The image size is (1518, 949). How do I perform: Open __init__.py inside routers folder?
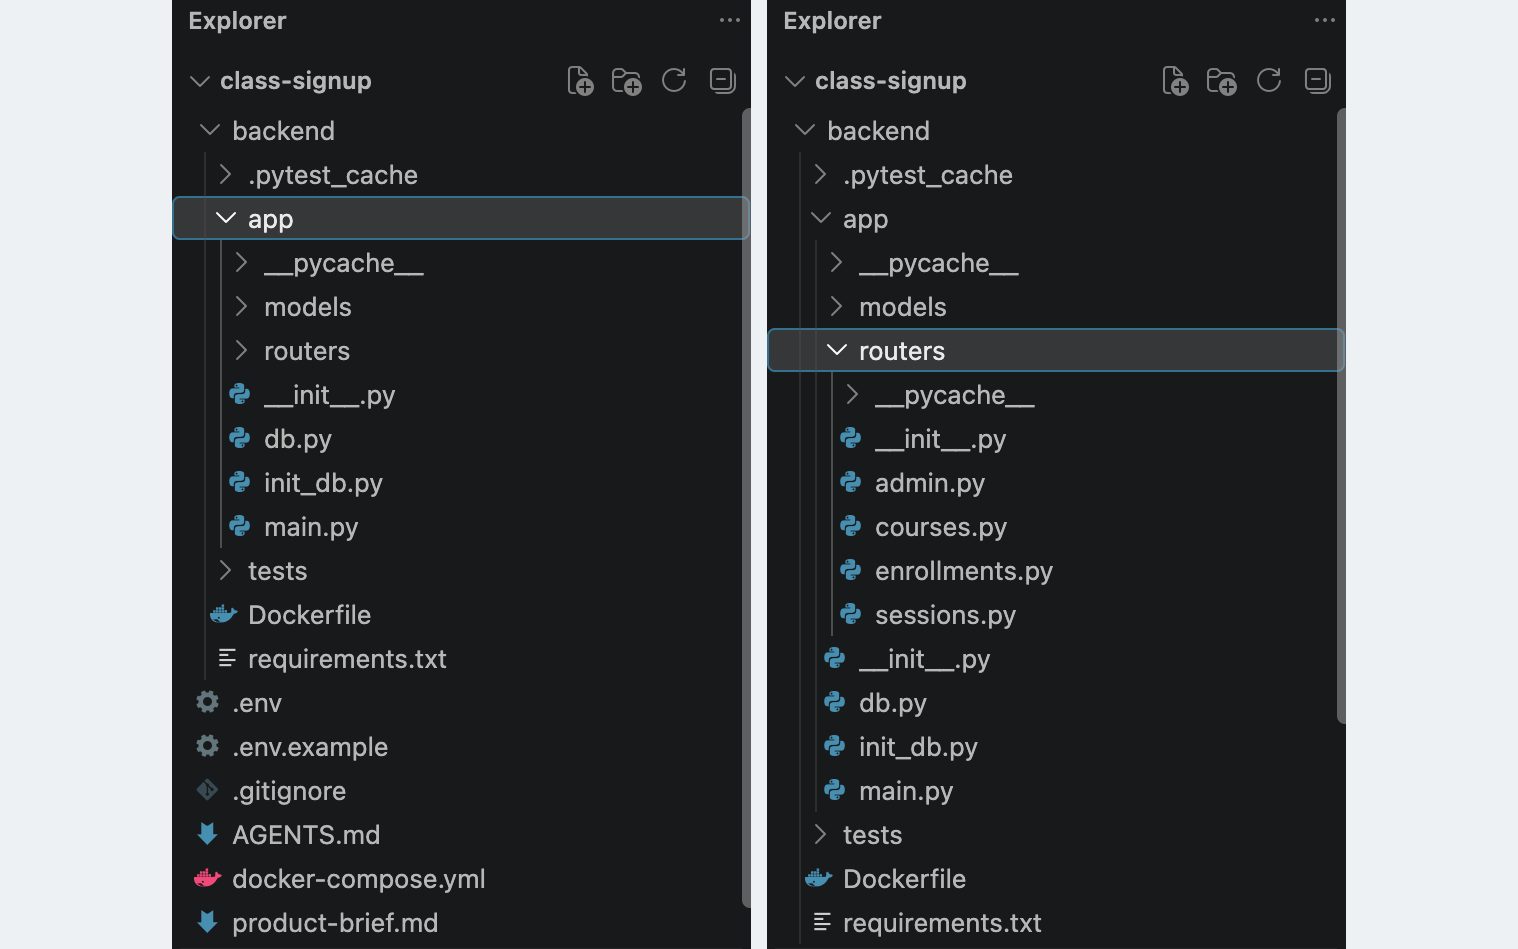[940, 439]
